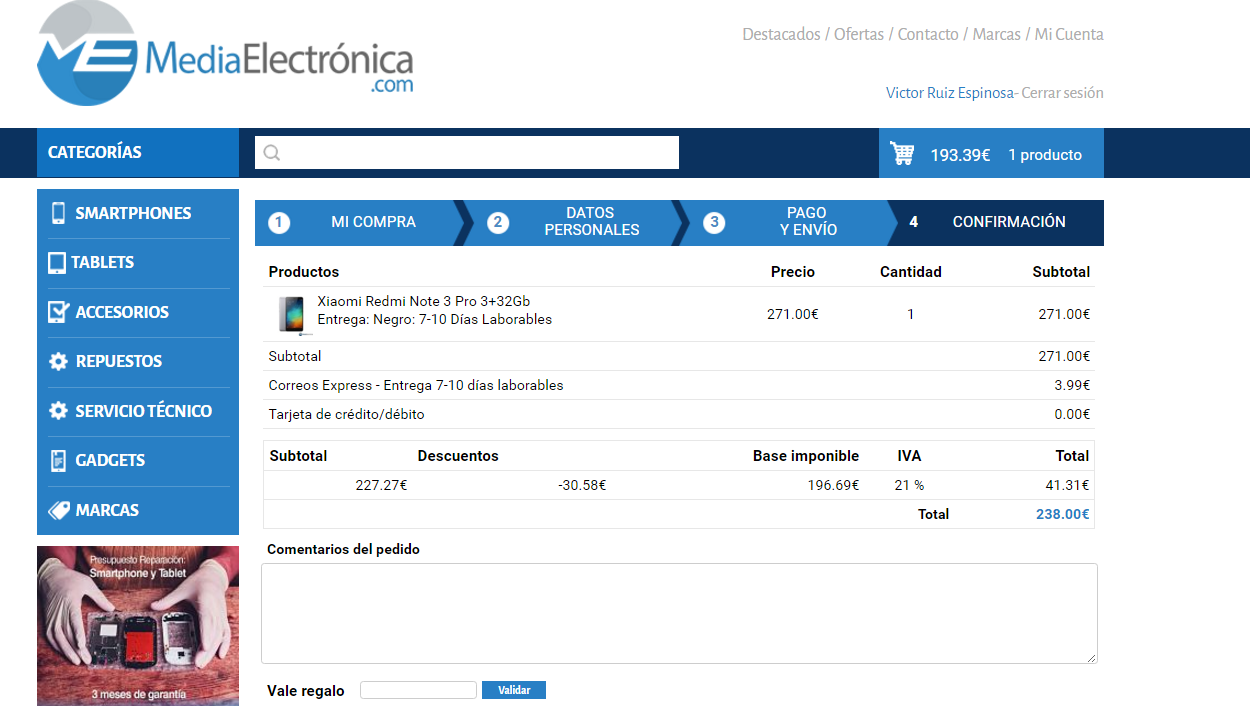Click the card payment fee 0.00€
The height and width of the screenshot is (706, 1250).
click(x=1072, y=414)
